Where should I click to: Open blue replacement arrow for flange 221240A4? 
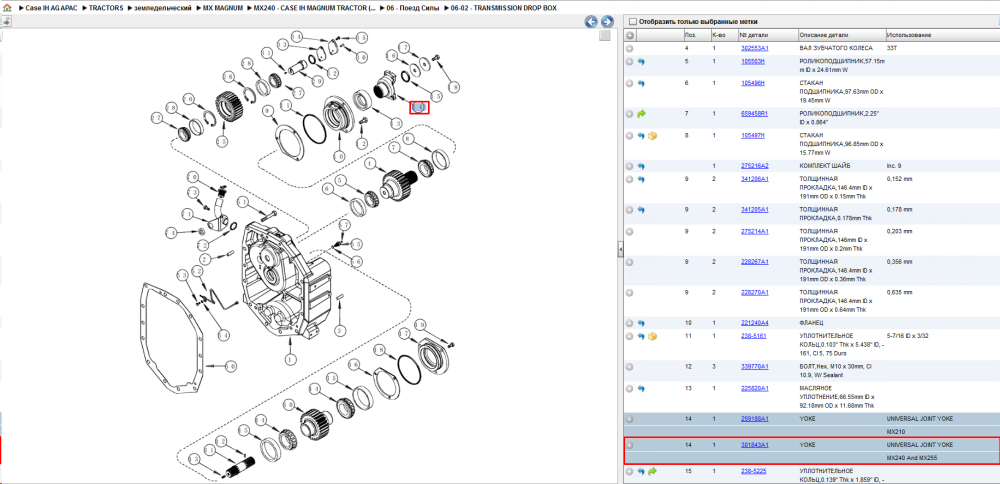(x=641, y=323)
